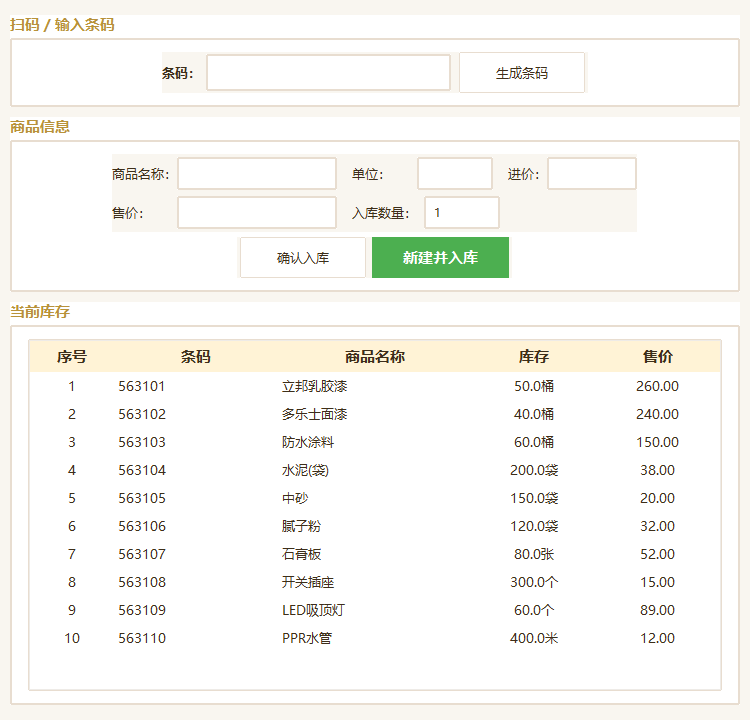Click price value 240.00
This screenshot has width=750, height=720.
658,414
